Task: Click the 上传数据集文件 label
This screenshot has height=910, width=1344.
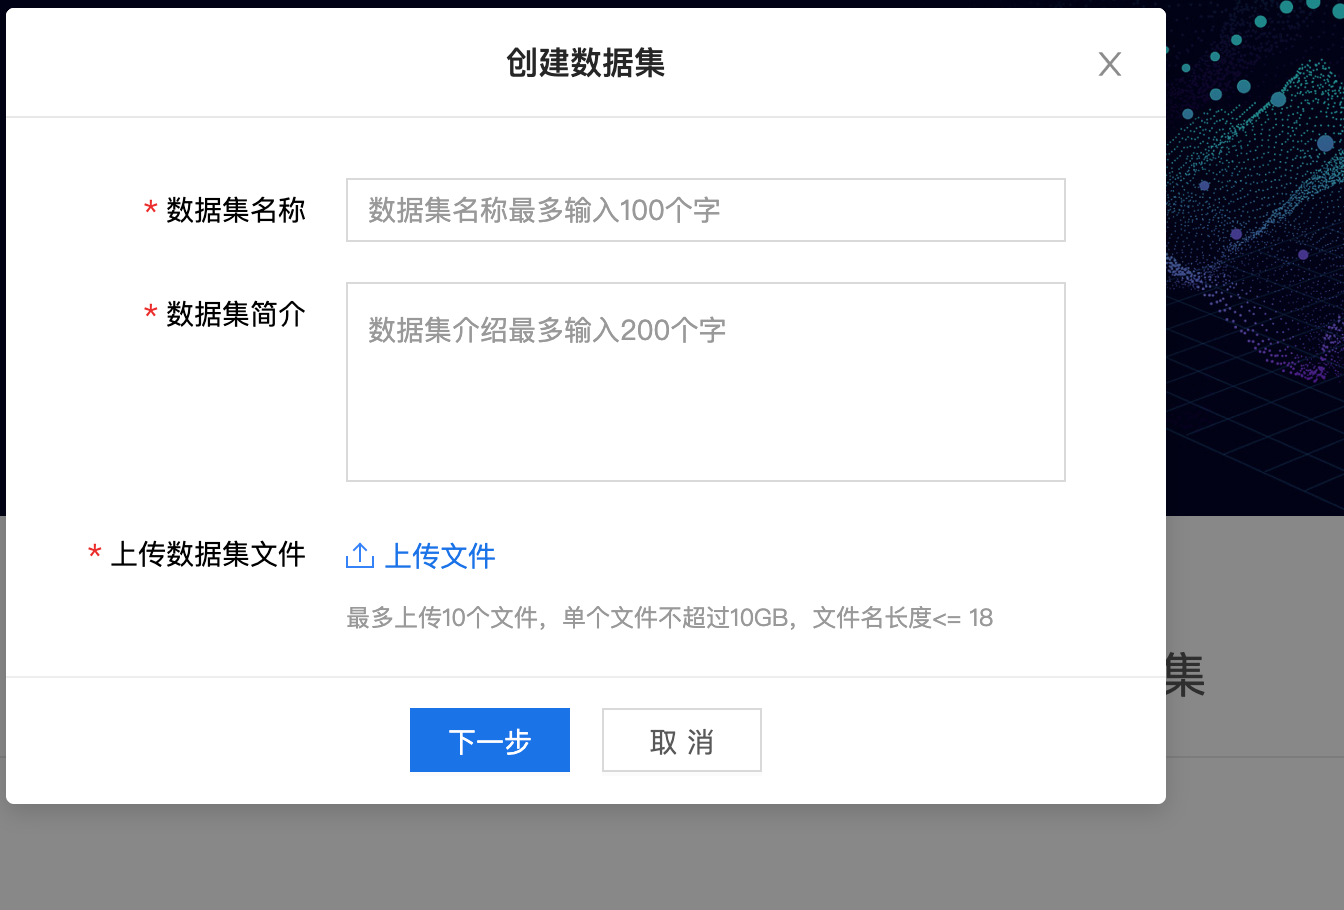Action: [x=208, y=554]
